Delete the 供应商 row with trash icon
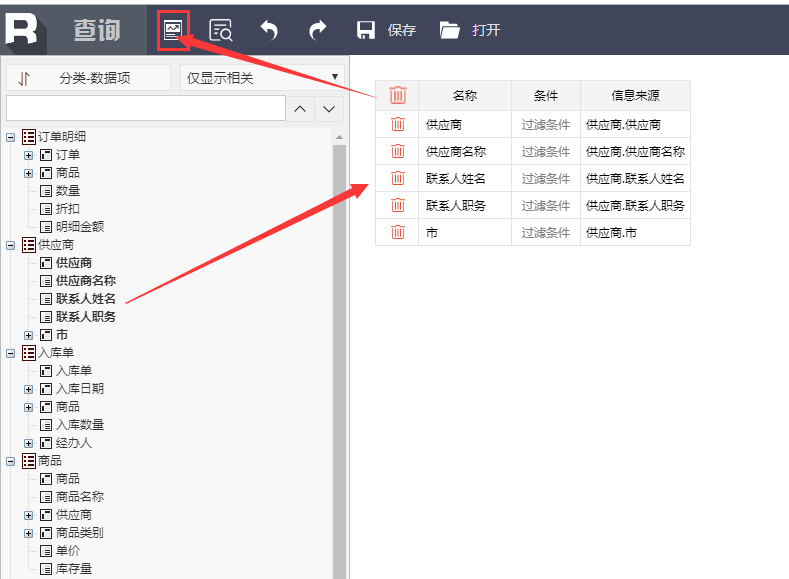This screenshot has width=789, height=579. coord(398,124)
